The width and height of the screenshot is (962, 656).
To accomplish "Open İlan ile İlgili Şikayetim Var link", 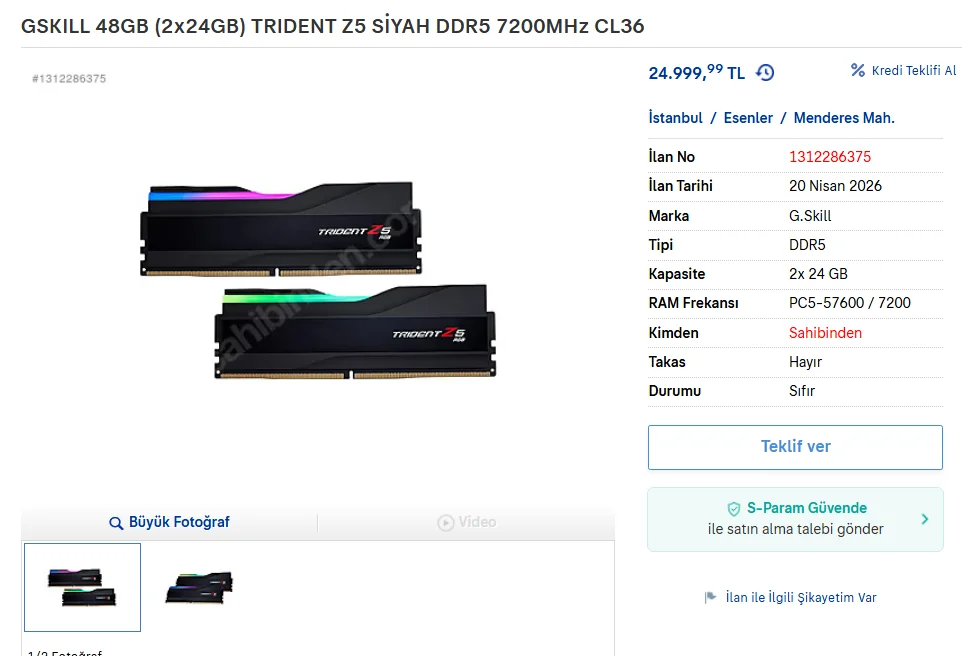I will (800, 598).
